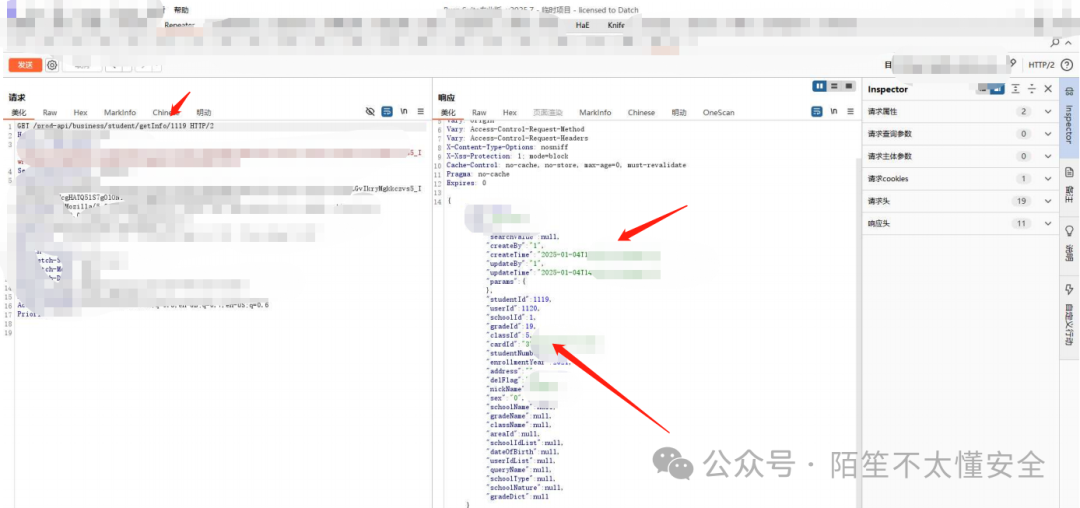
Task: Click the "gradeDict":null line in response
Action: pos(517,496)
